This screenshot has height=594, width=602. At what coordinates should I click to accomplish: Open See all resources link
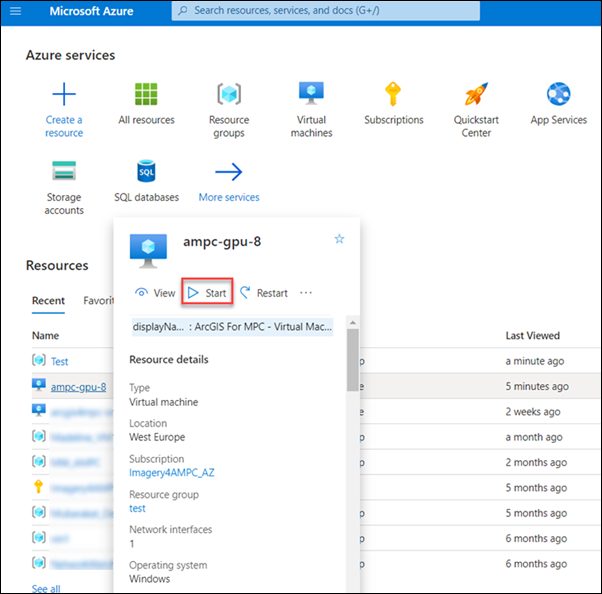pos(46,588)
